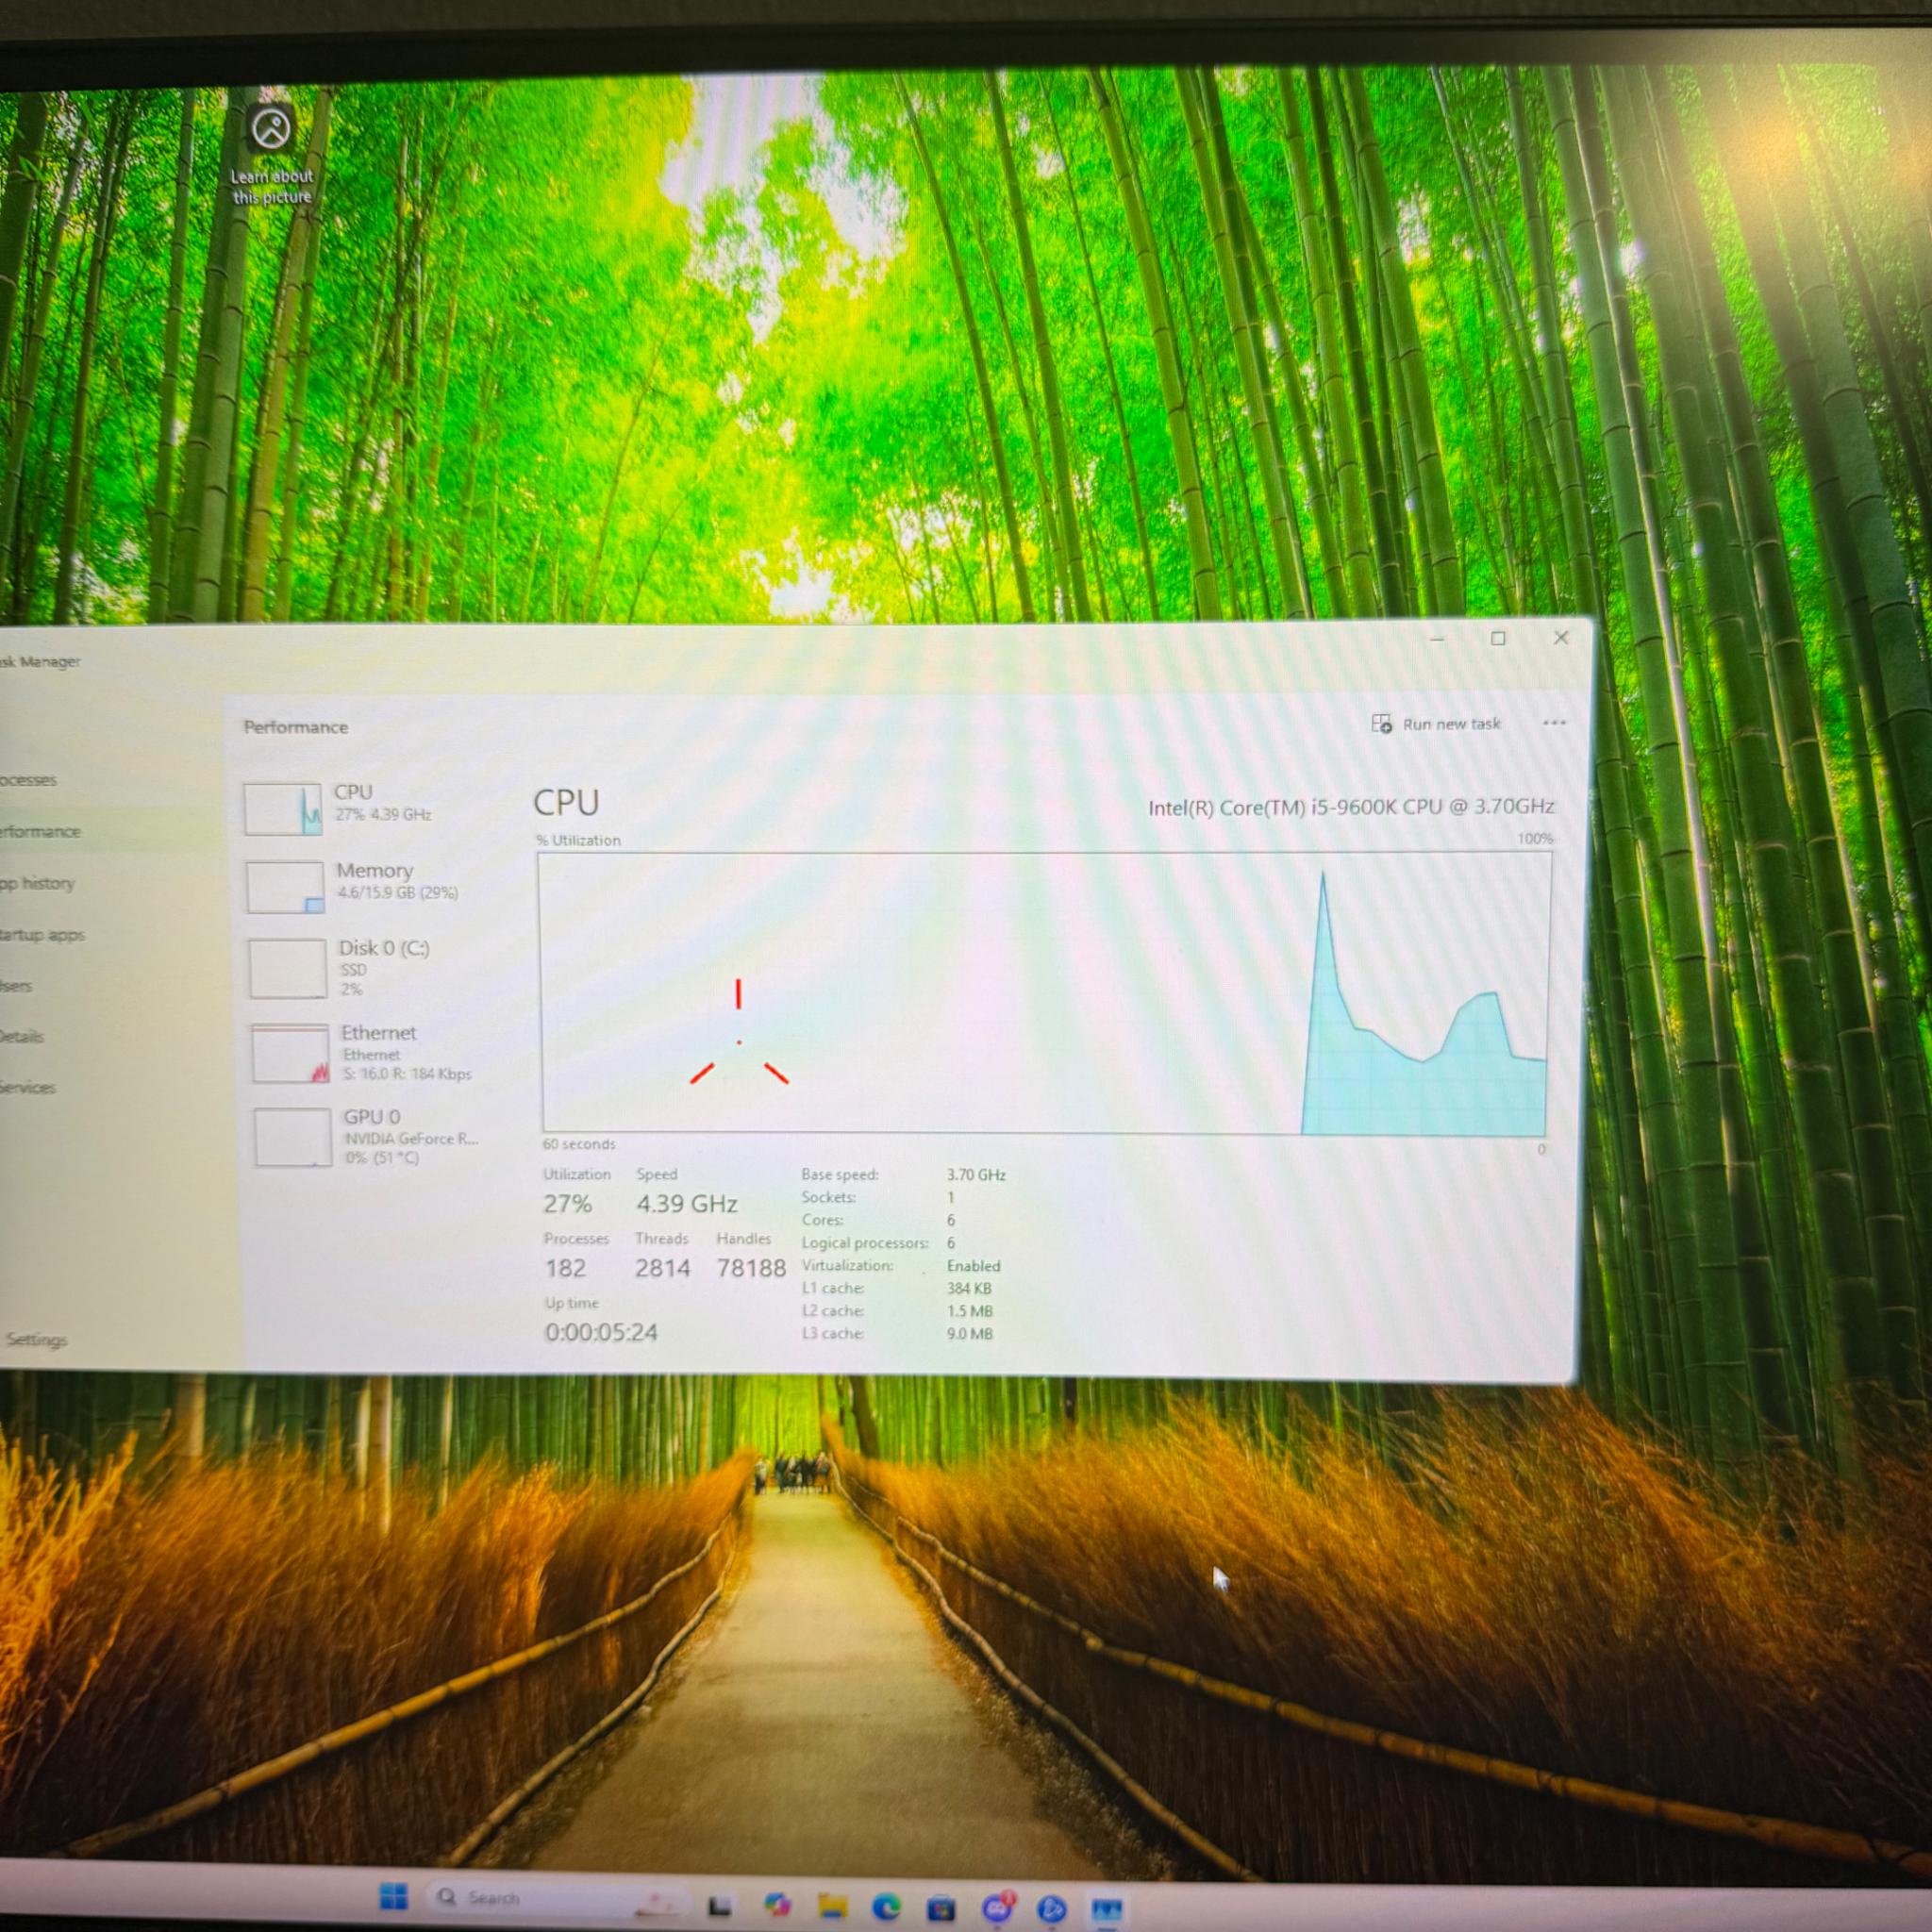Switch to Startup apps sidebar tab
The height and width of the screenshot is (1932, 1932).
click(x=42, y=935)
